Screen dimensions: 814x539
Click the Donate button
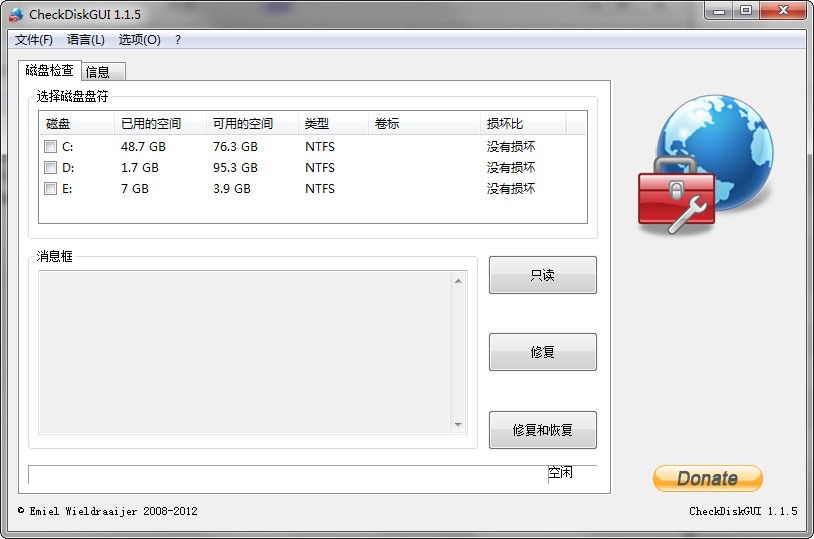click(x=707, y=478)
